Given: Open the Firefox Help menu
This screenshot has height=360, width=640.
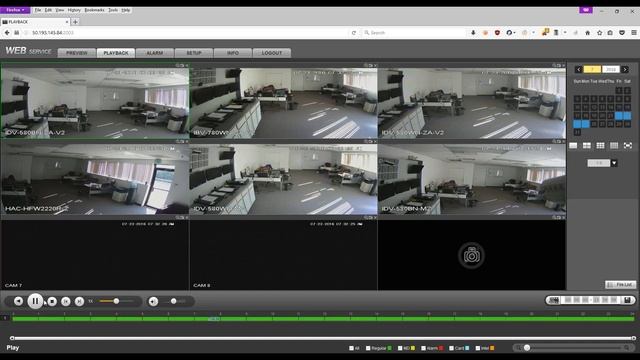Looking at the screenshot, I should click(126, 10).
